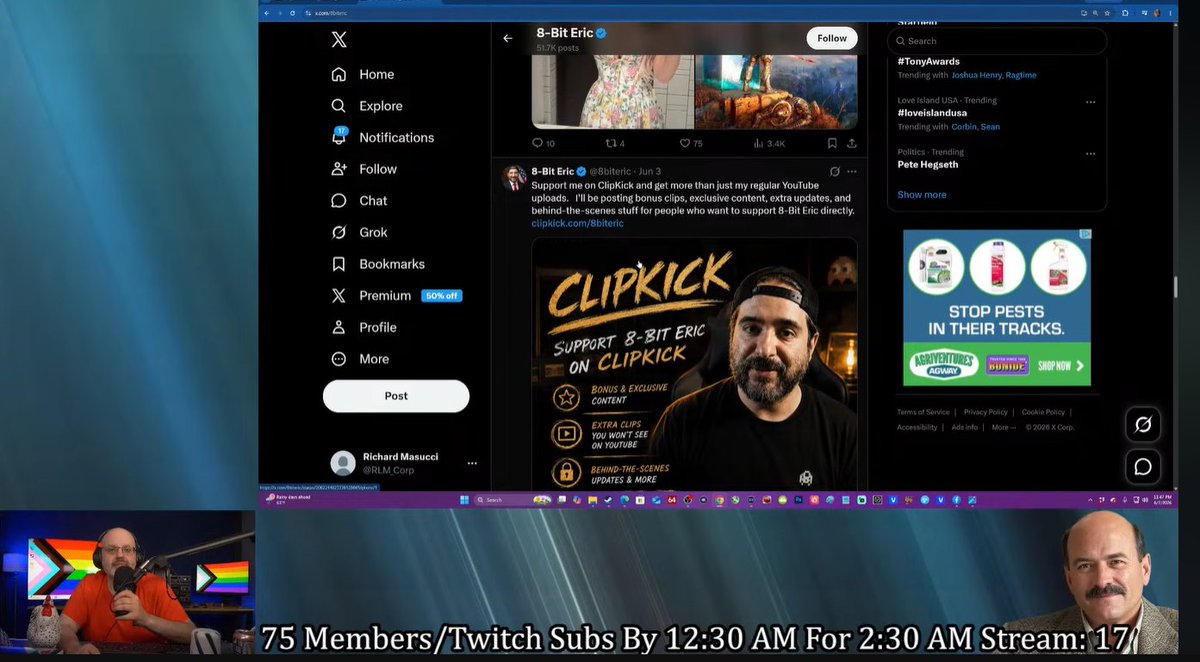The image size is (1200, 662).
Task: Open Notifications with 17 badge
Action: tap(383, 137)
